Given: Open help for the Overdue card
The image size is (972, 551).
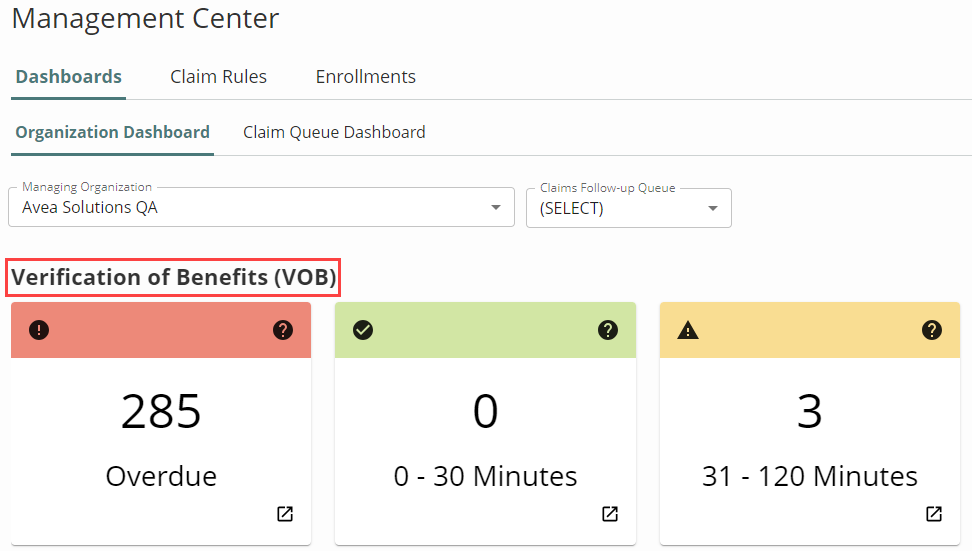Looking at the screenshot, I should (x=283, y=330).
